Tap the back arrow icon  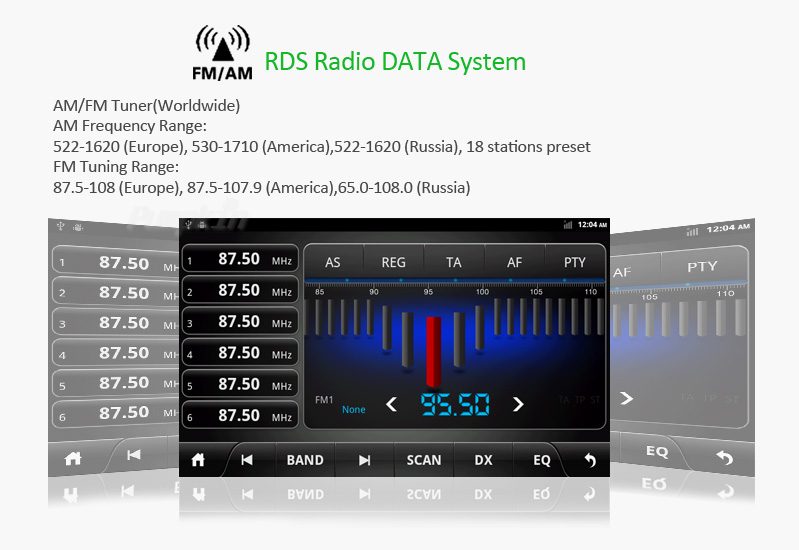590,460
